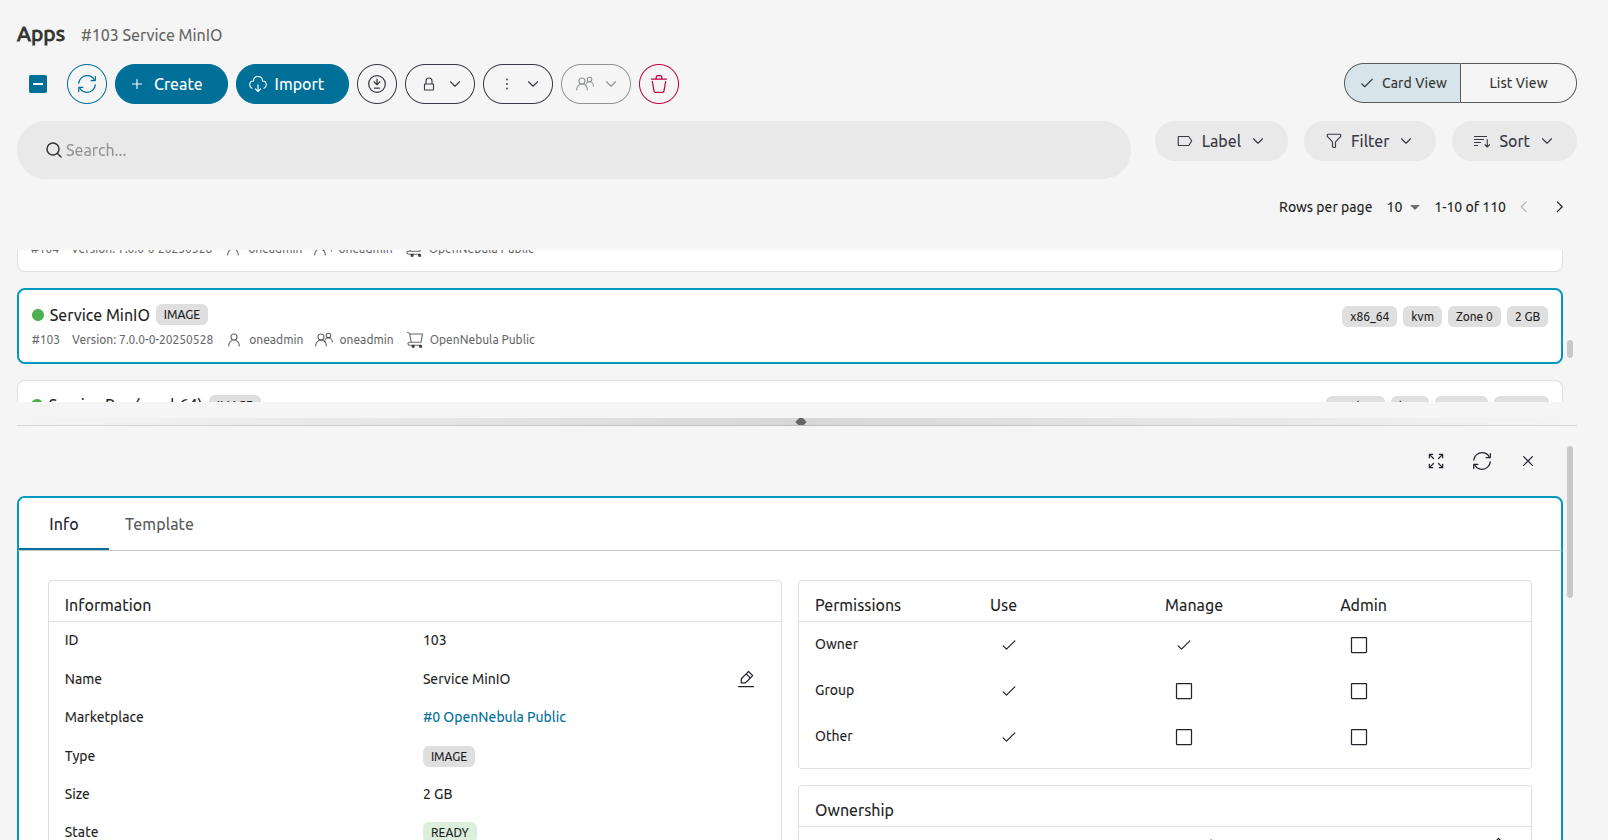Viewport: 1608px width, 840px height.
Task: Open the Filter dropdown
Action: click(1369, 141)
